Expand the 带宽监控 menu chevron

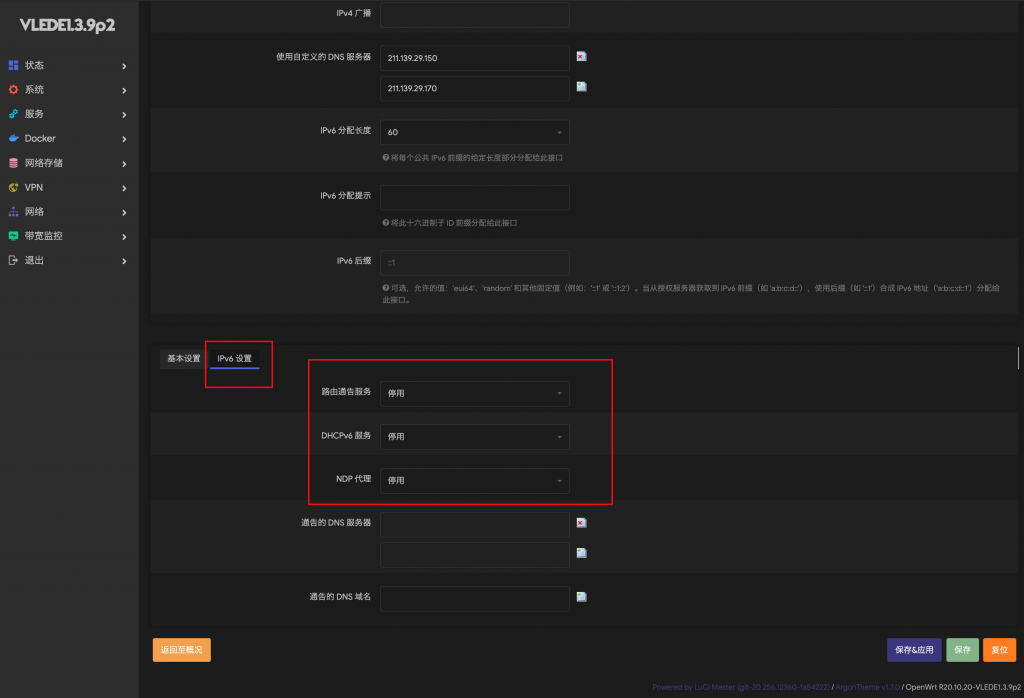[x=124, y=236]
